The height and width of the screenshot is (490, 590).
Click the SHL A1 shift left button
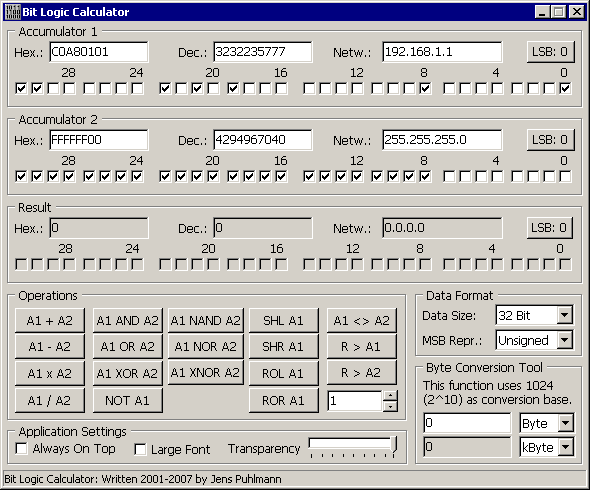tap(283, 320)
